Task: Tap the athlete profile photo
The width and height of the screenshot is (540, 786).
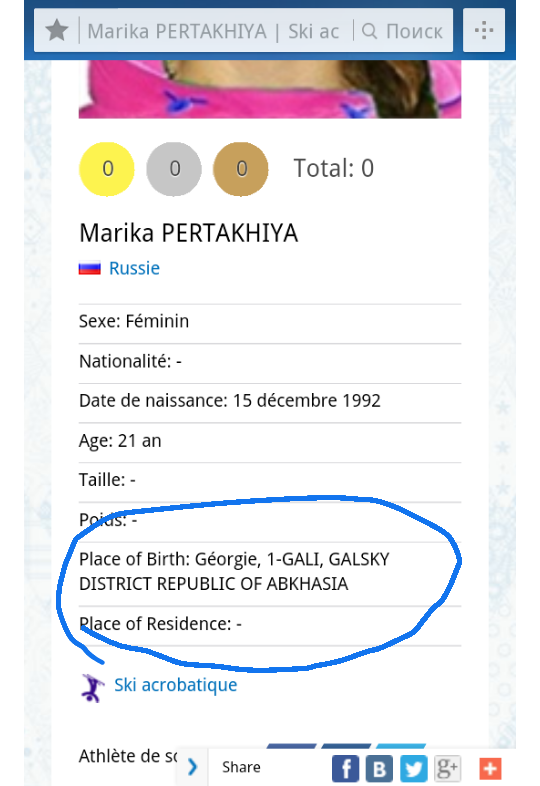Action: 270,89
